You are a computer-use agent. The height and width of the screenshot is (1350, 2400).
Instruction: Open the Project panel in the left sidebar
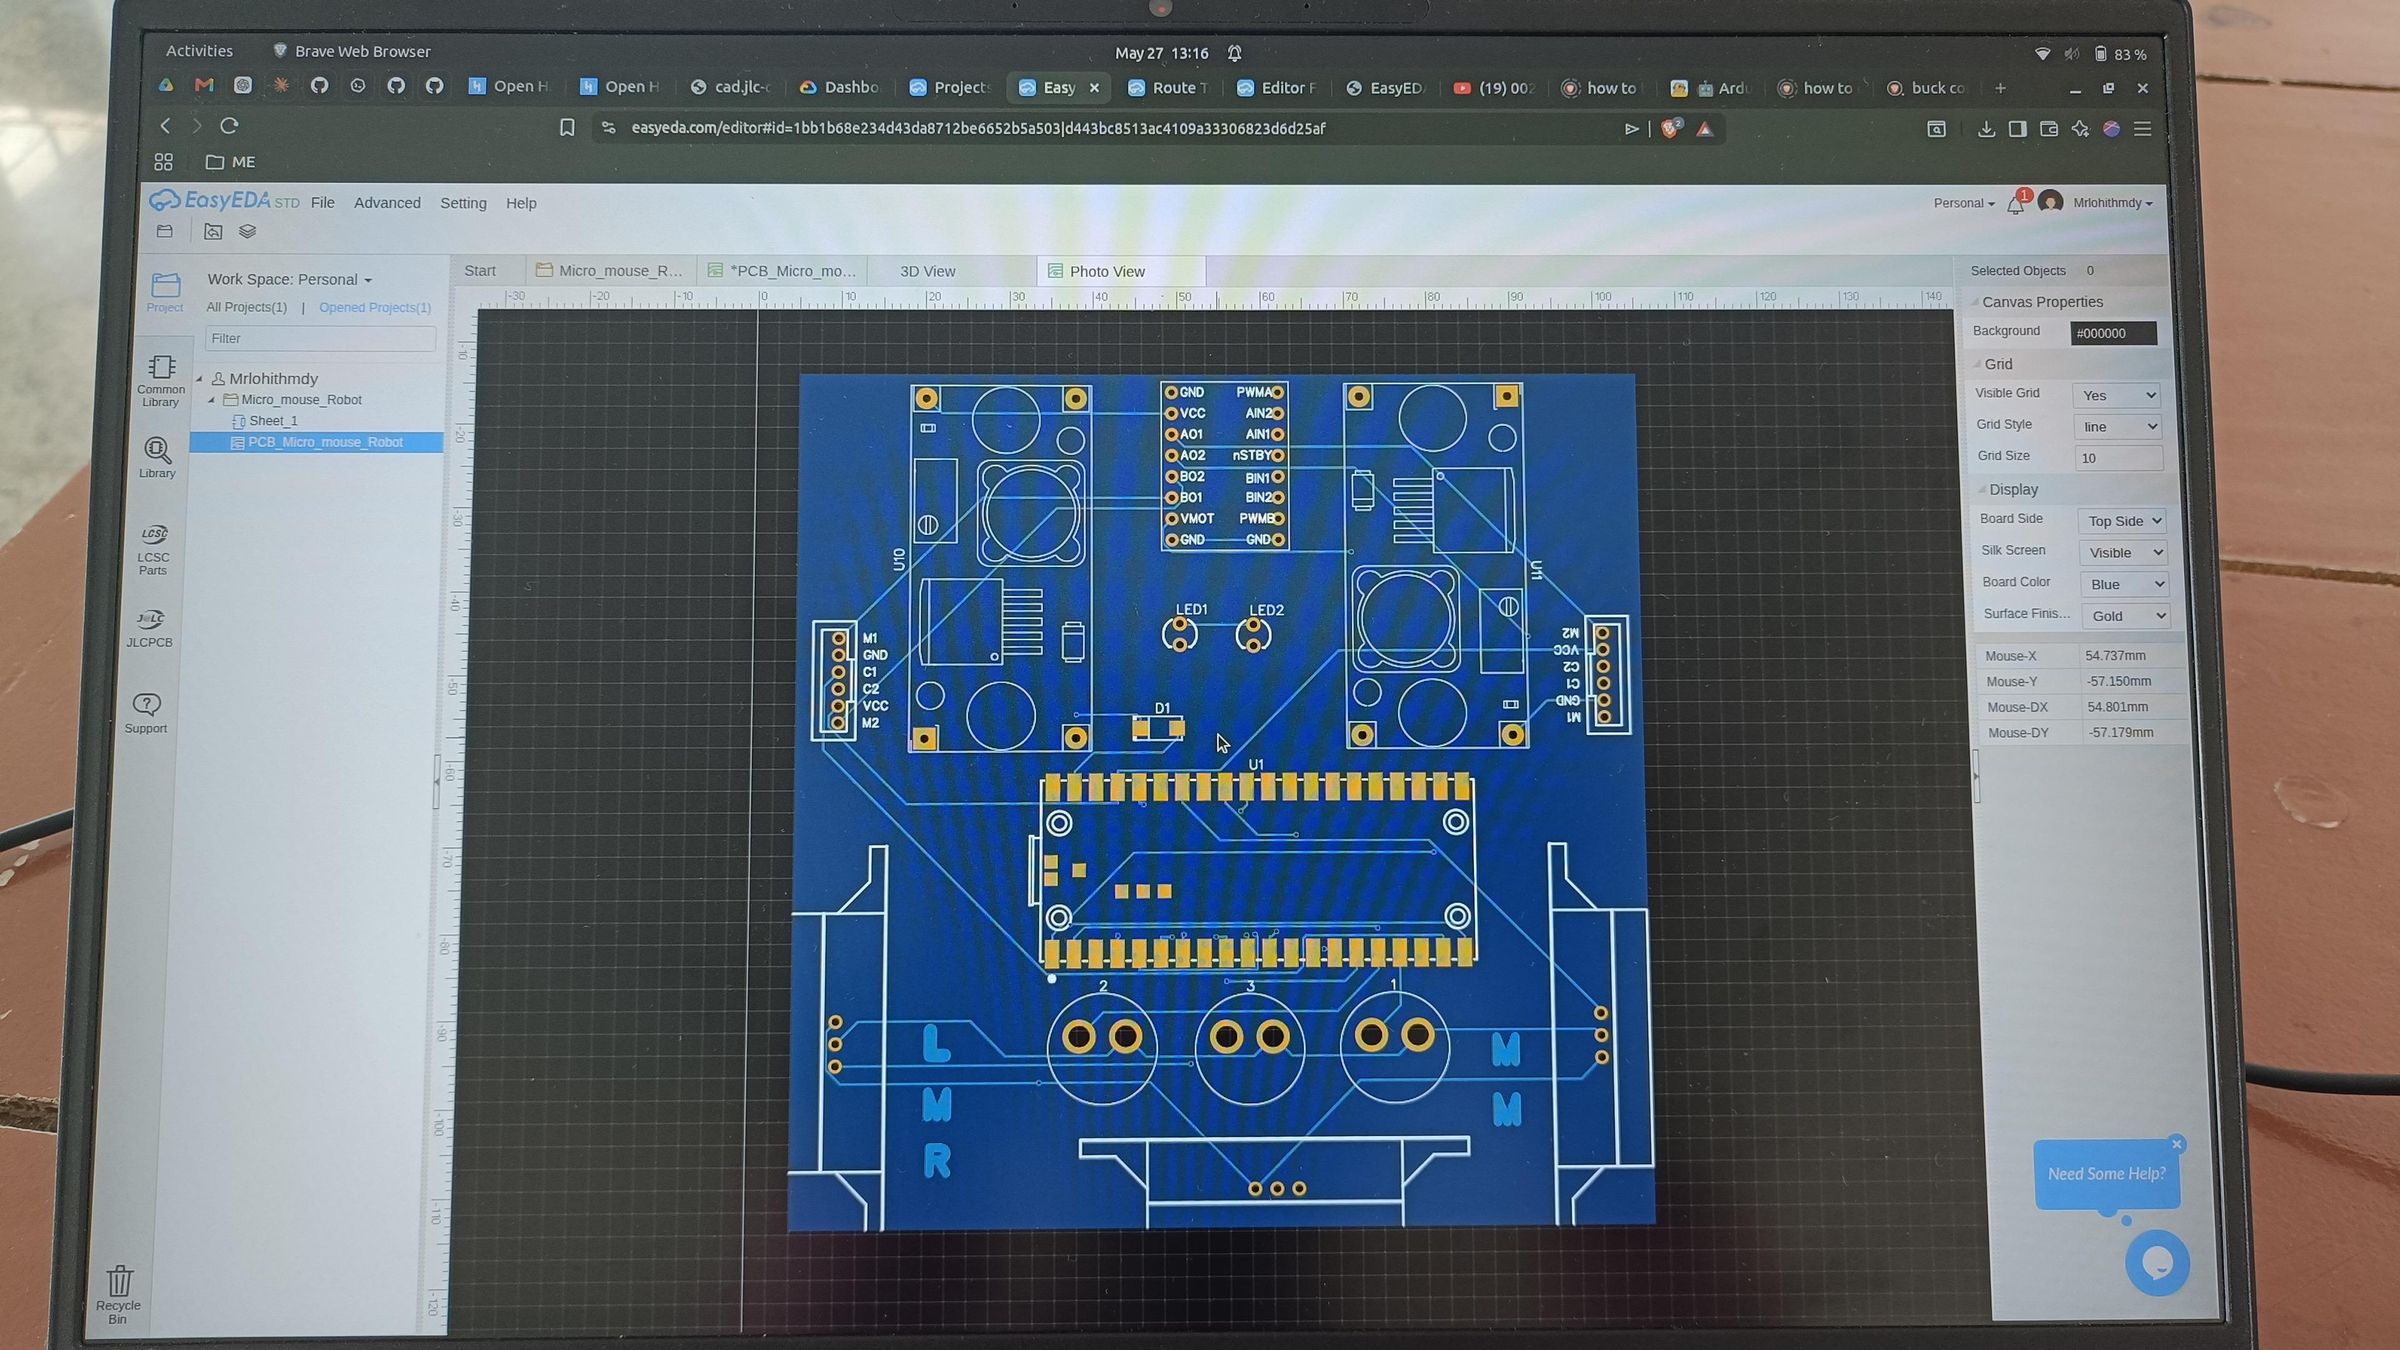click(x=165, y=292)
